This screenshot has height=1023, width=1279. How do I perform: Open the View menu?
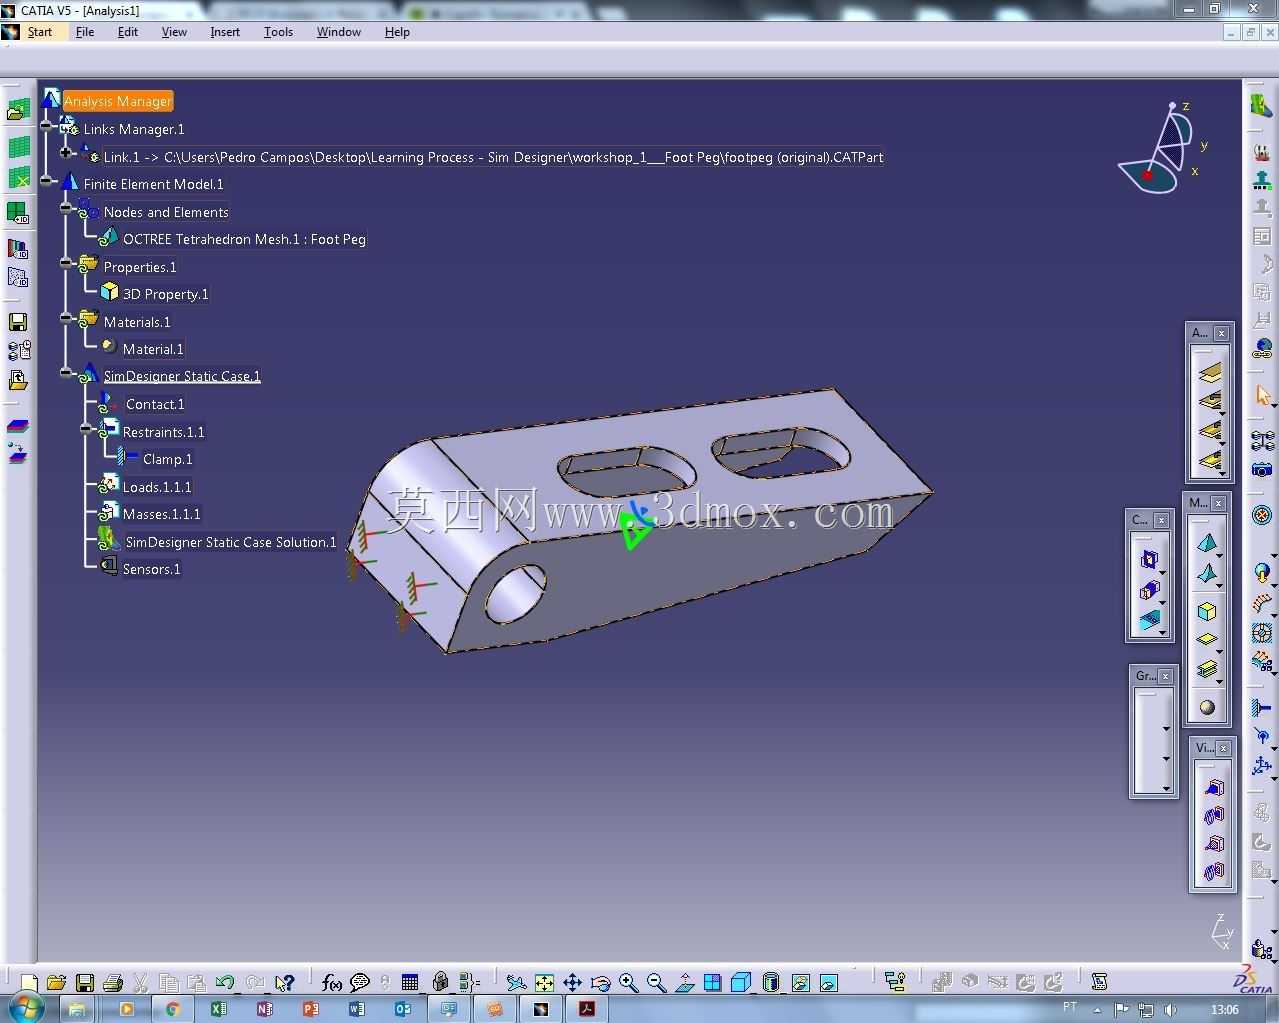[x=174, y=32]
